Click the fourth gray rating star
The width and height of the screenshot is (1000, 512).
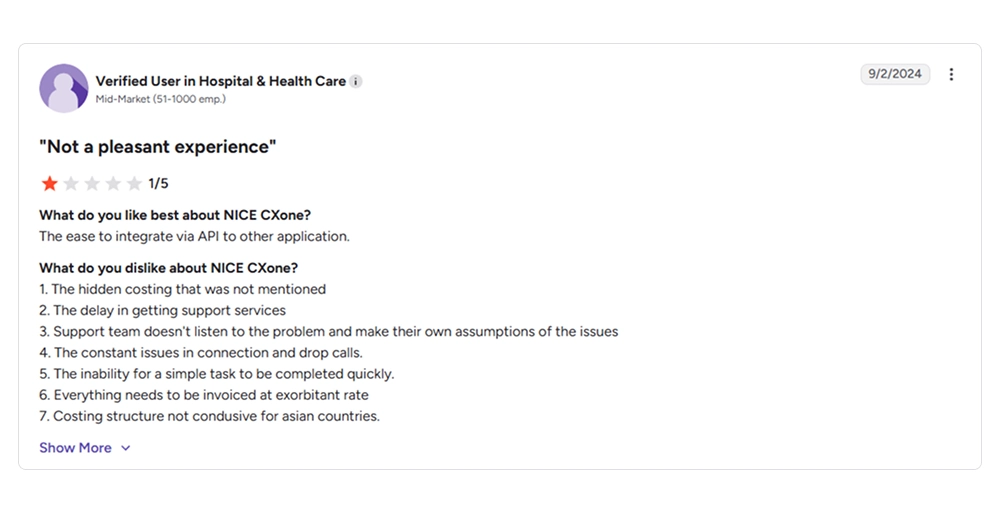click(113, 184)
